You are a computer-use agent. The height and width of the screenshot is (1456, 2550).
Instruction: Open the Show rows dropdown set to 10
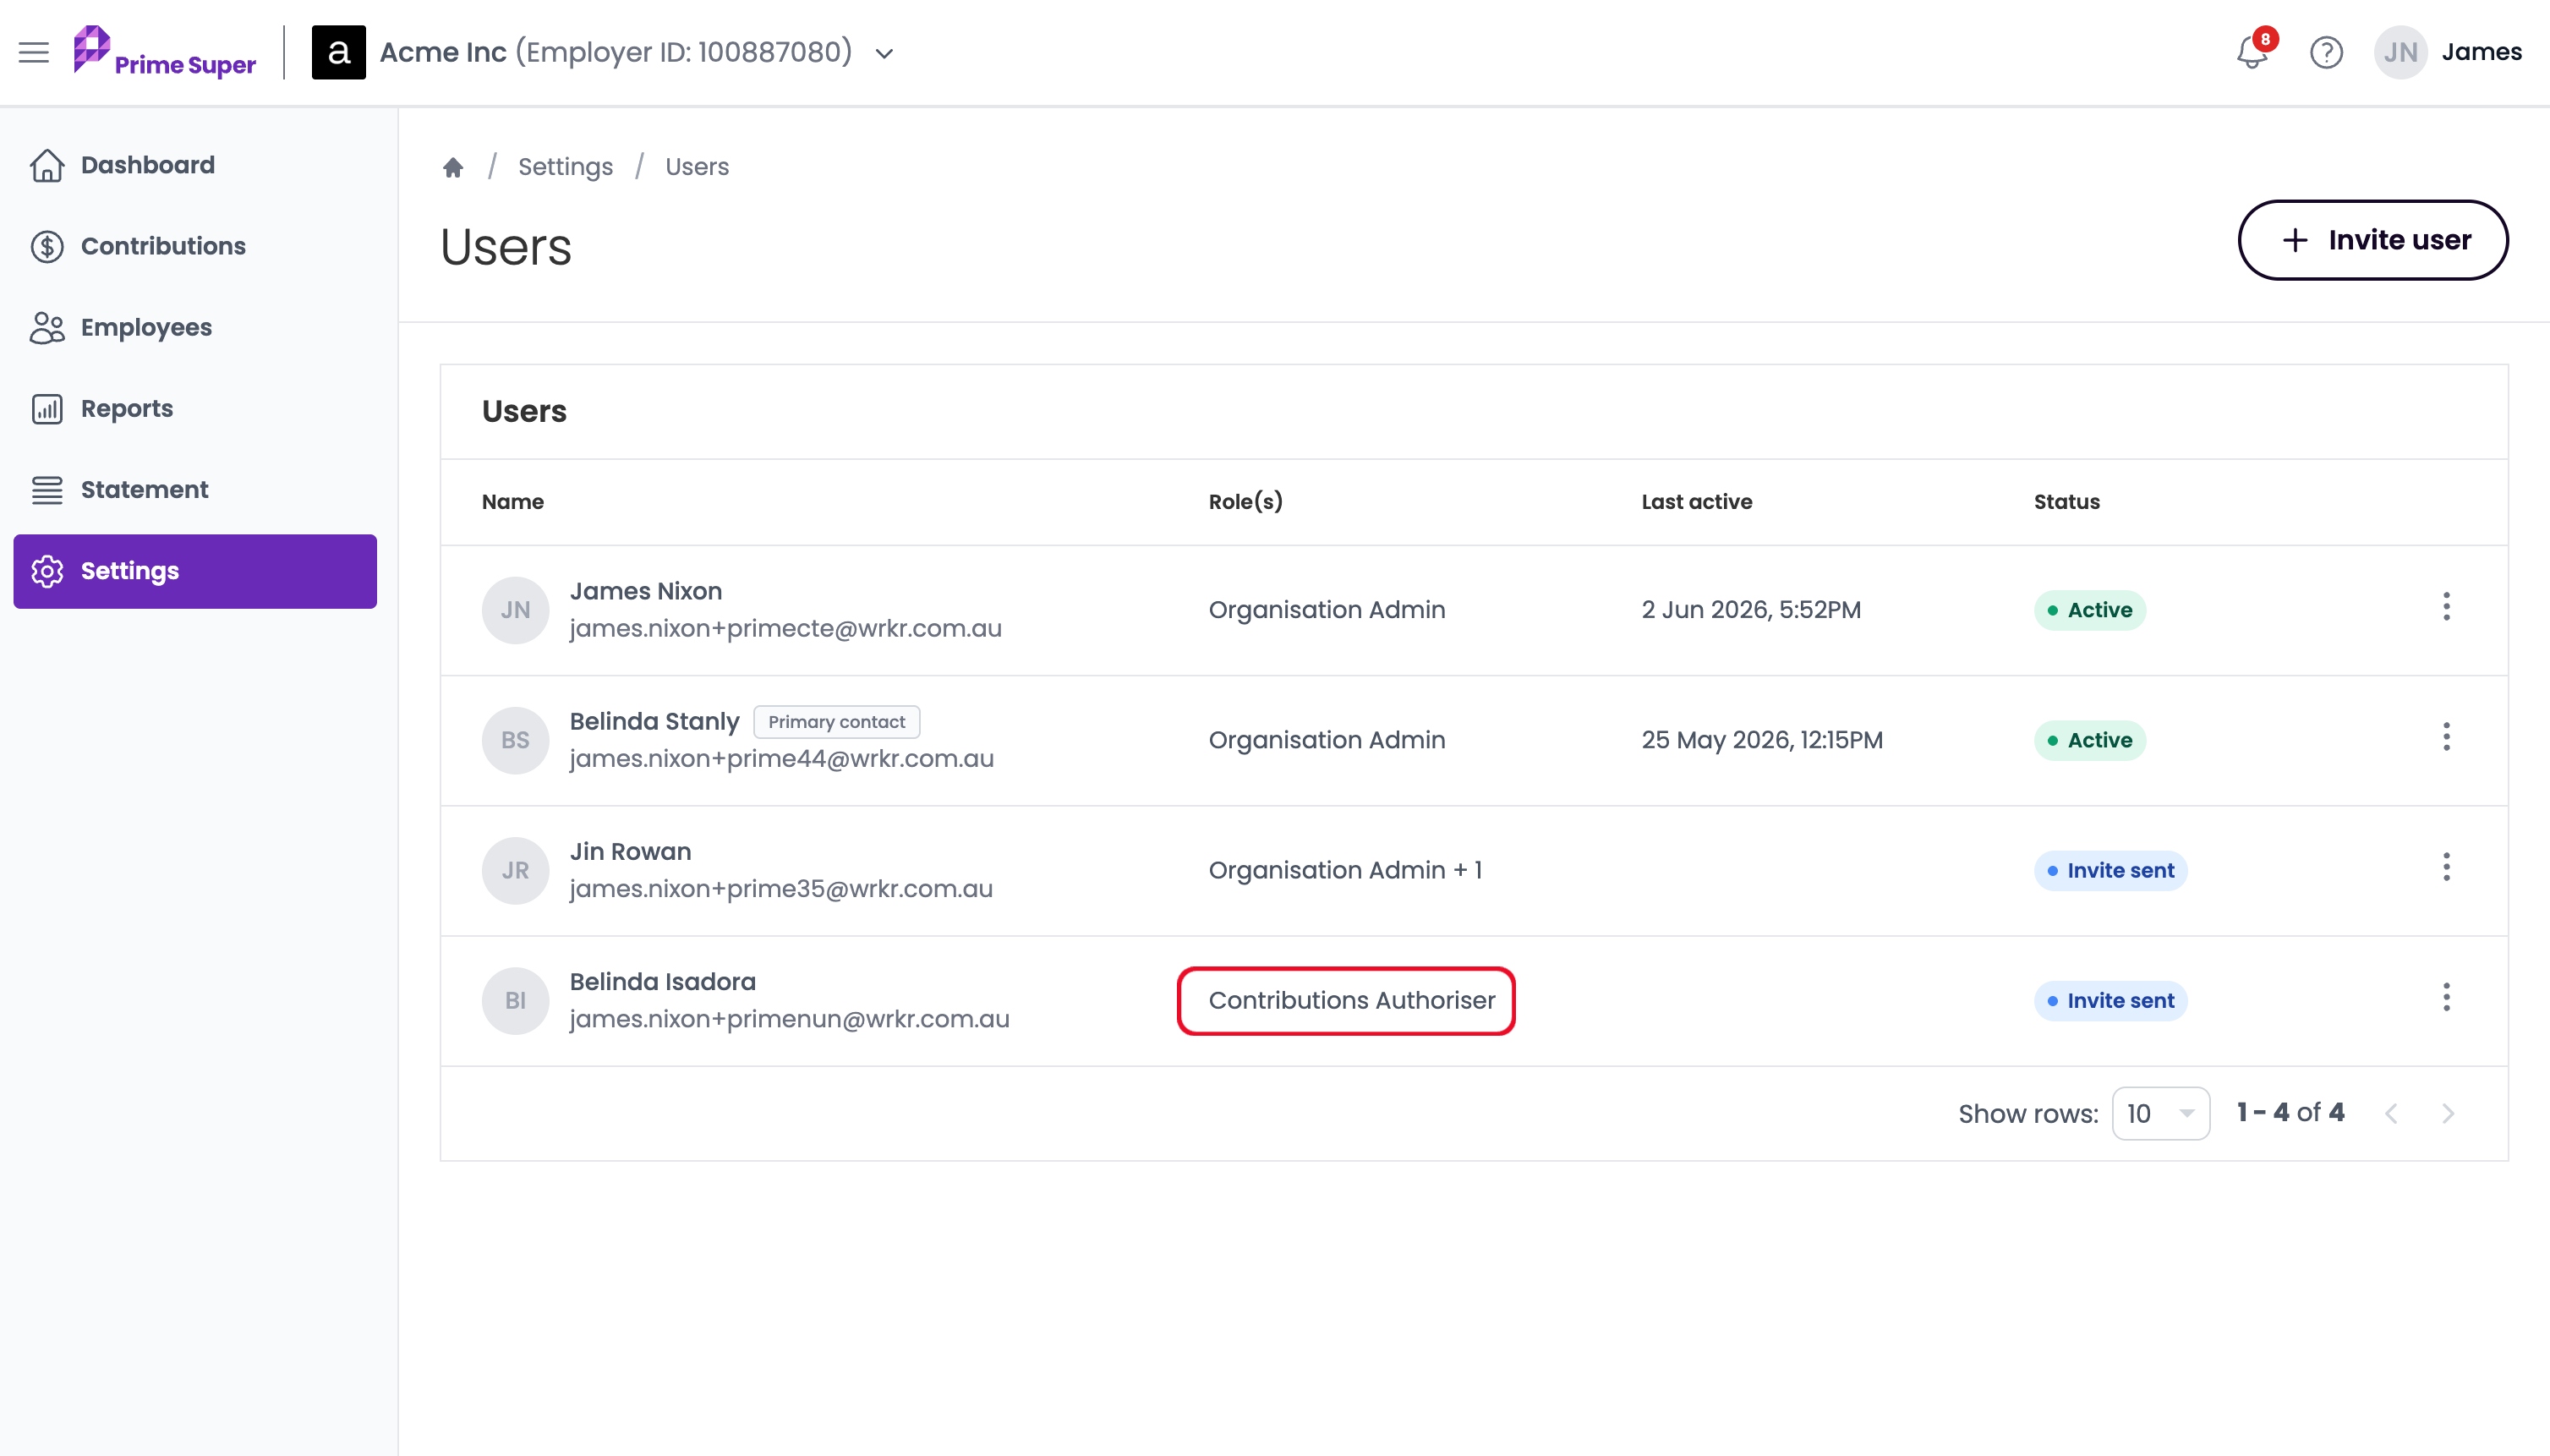point(2160,1113)
